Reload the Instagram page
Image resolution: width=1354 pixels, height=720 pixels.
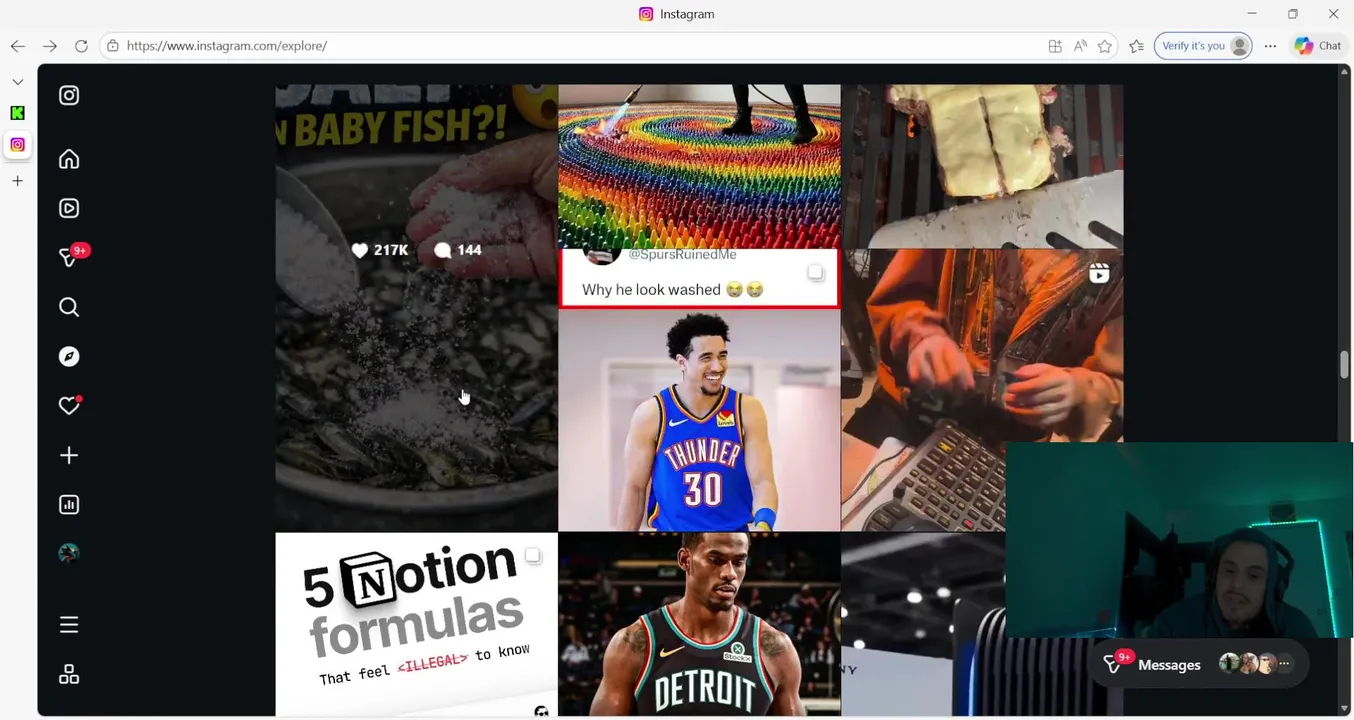[x=81, y=46]
